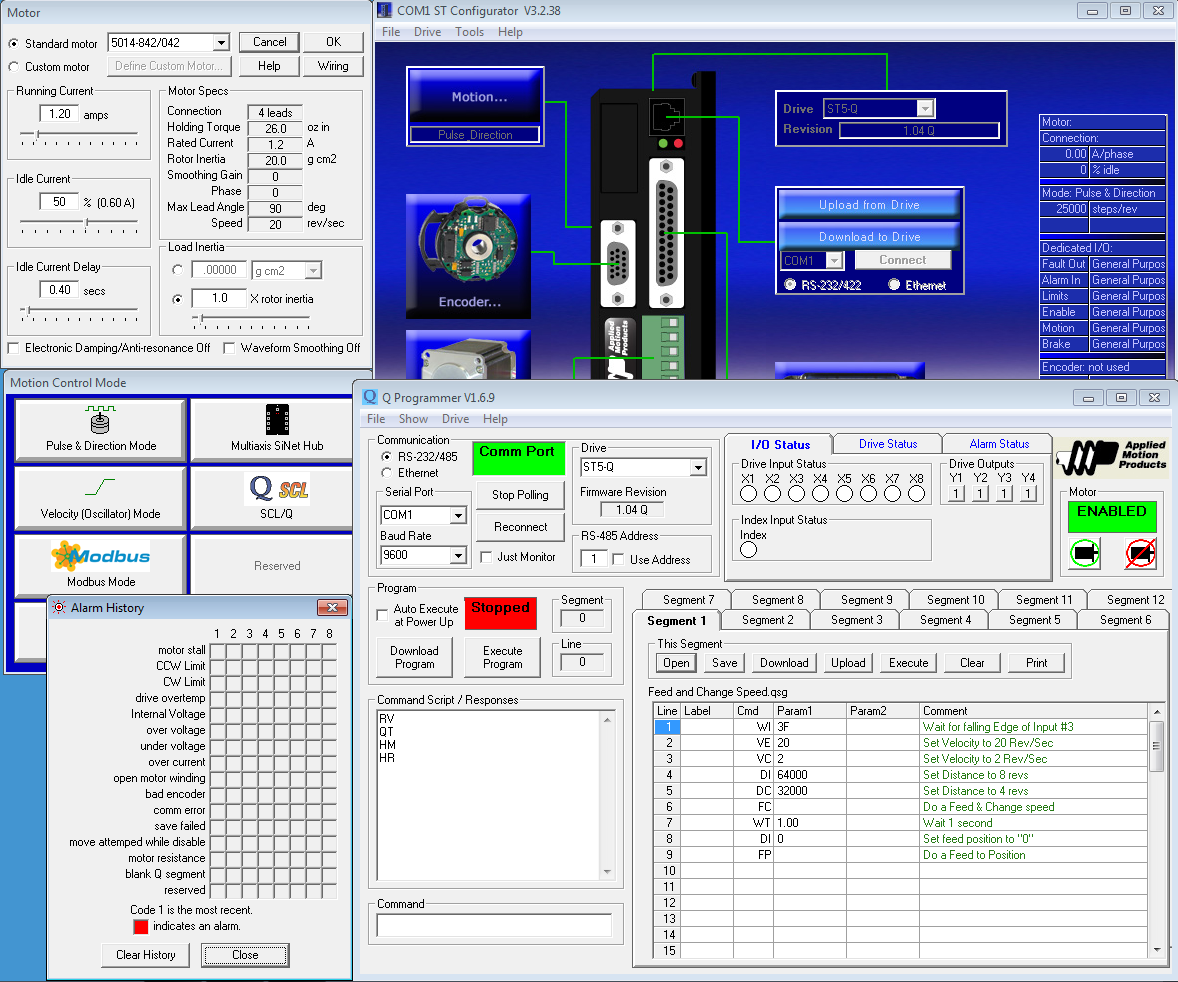Click the Download Program button
The height and width of the screenshot is (982, 1178).
(x=414, y=657)
